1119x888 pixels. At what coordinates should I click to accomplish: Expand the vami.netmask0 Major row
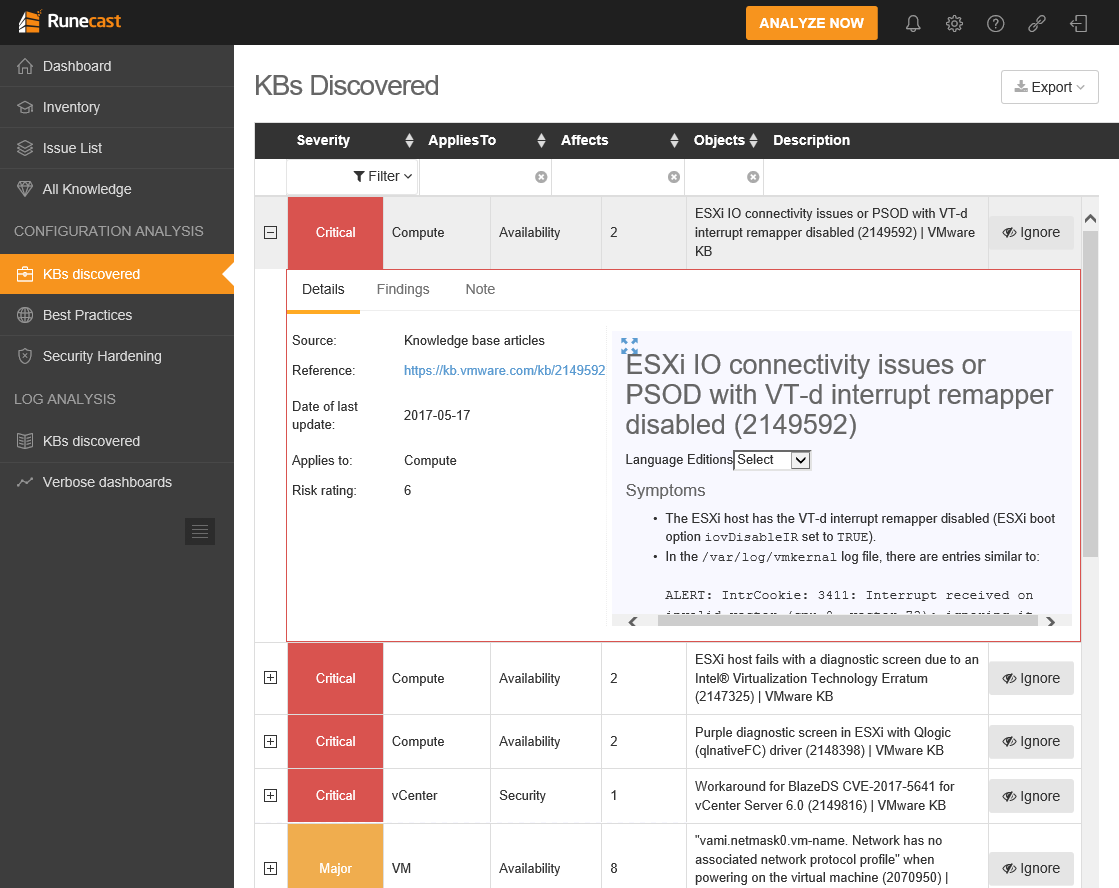pyautogui.click(x=270, y=869)
